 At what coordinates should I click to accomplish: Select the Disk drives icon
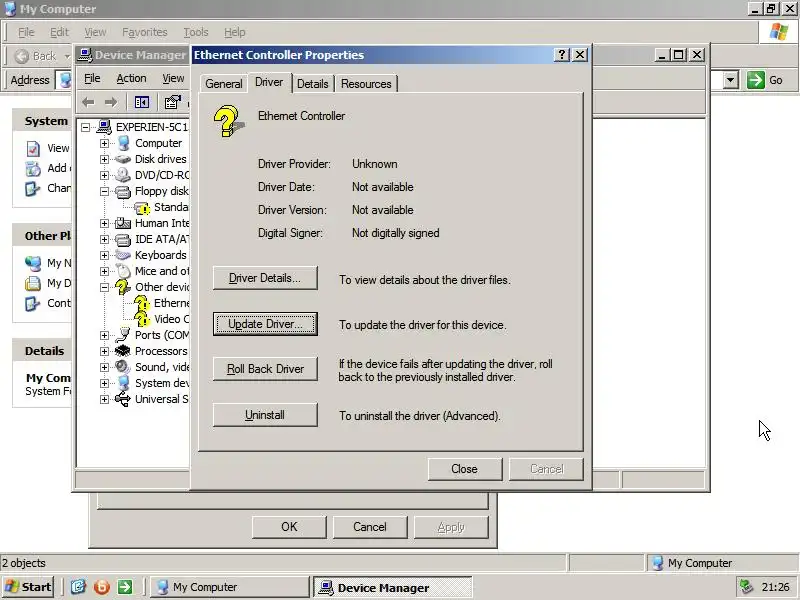pyautogui.click(x=123, y=159)
